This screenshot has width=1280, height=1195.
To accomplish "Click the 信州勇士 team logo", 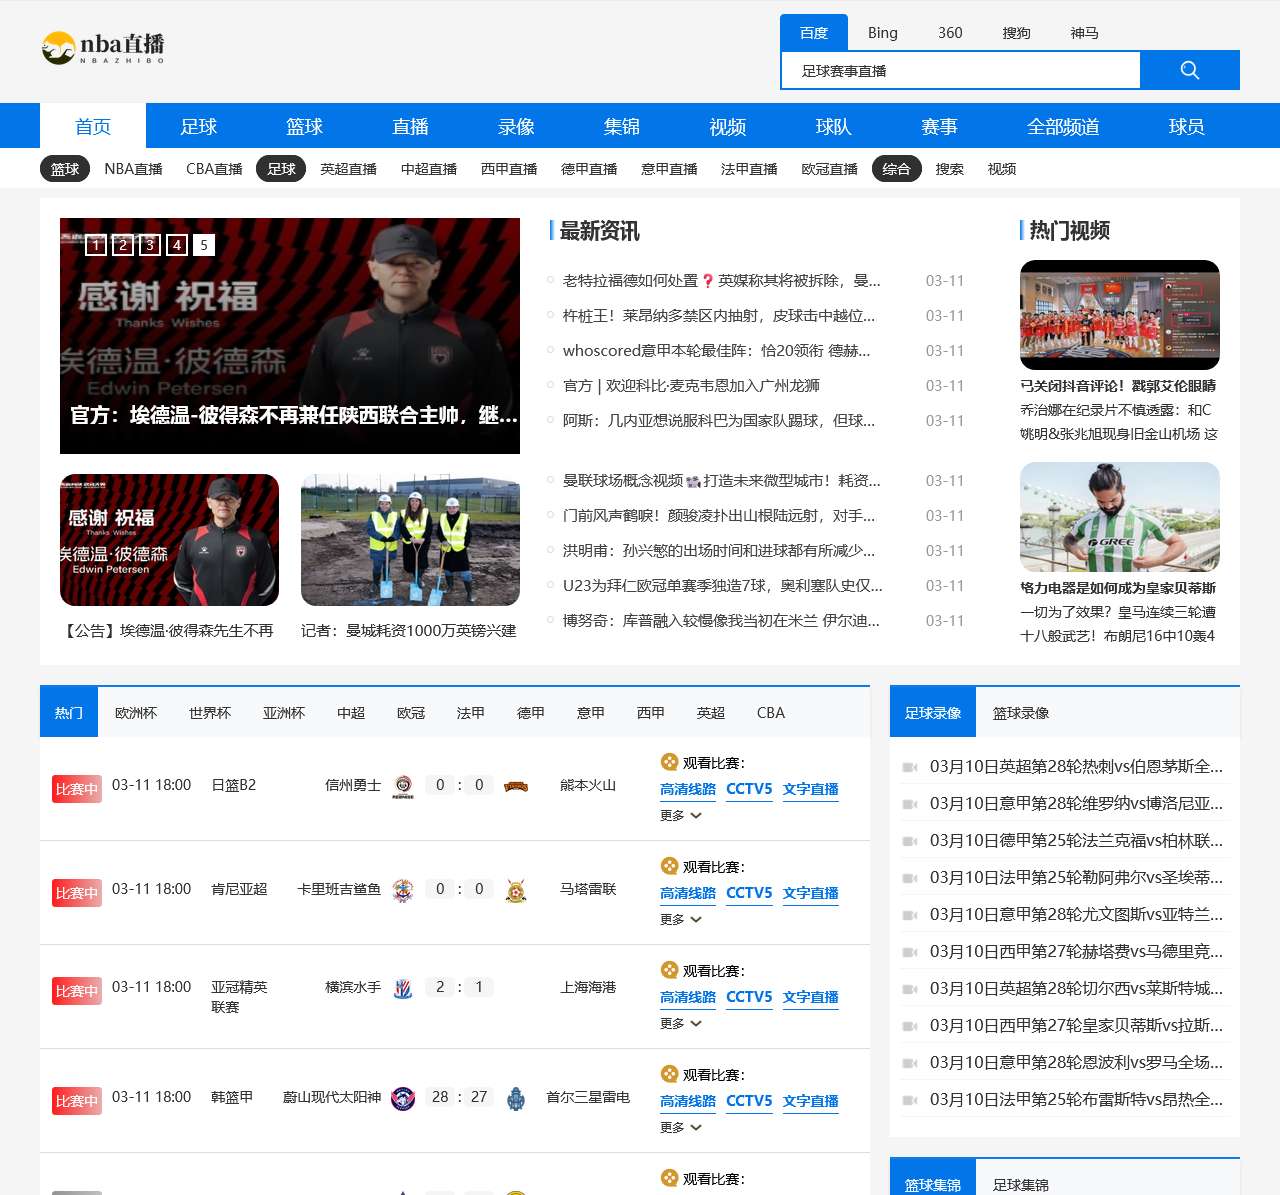I will coord(403,786).
